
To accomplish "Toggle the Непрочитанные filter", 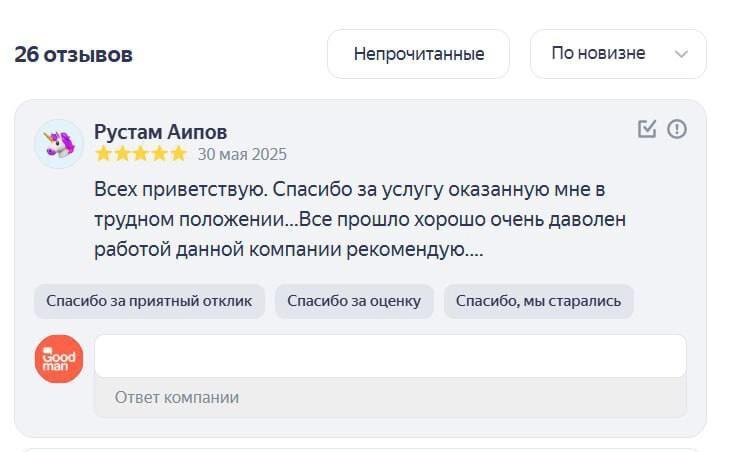I will pos(418,54).
